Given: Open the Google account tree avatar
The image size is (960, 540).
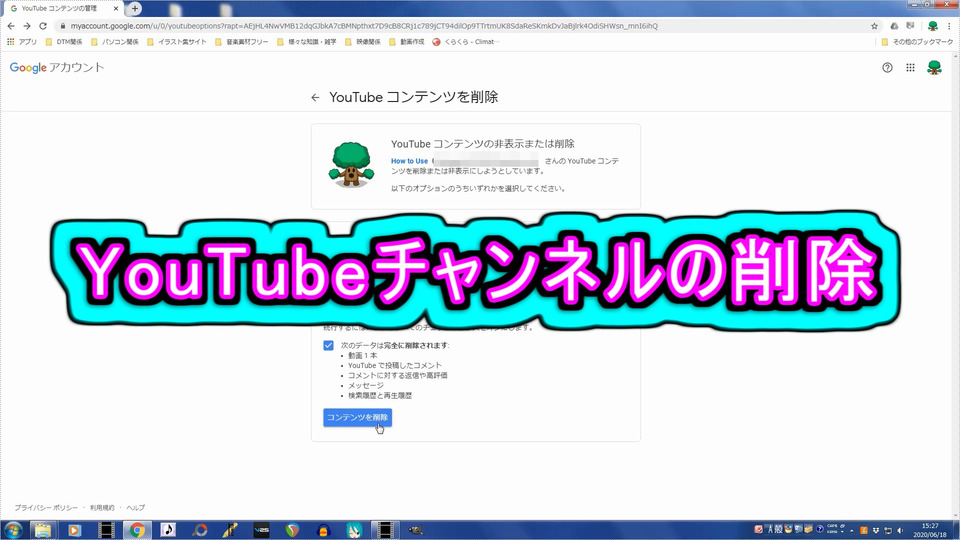Looking at the screenshot, I should click(934, 67).
